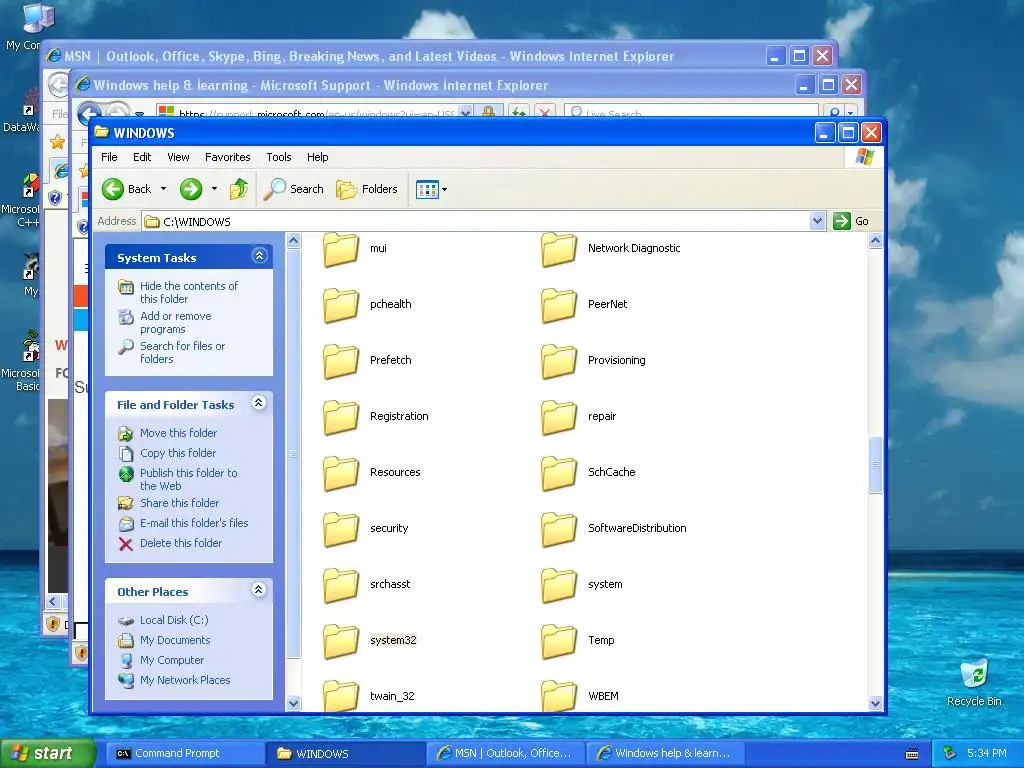Go to My Documents link
The width and height of the screenshot is (1024, 768).
(x=175, y=641)
